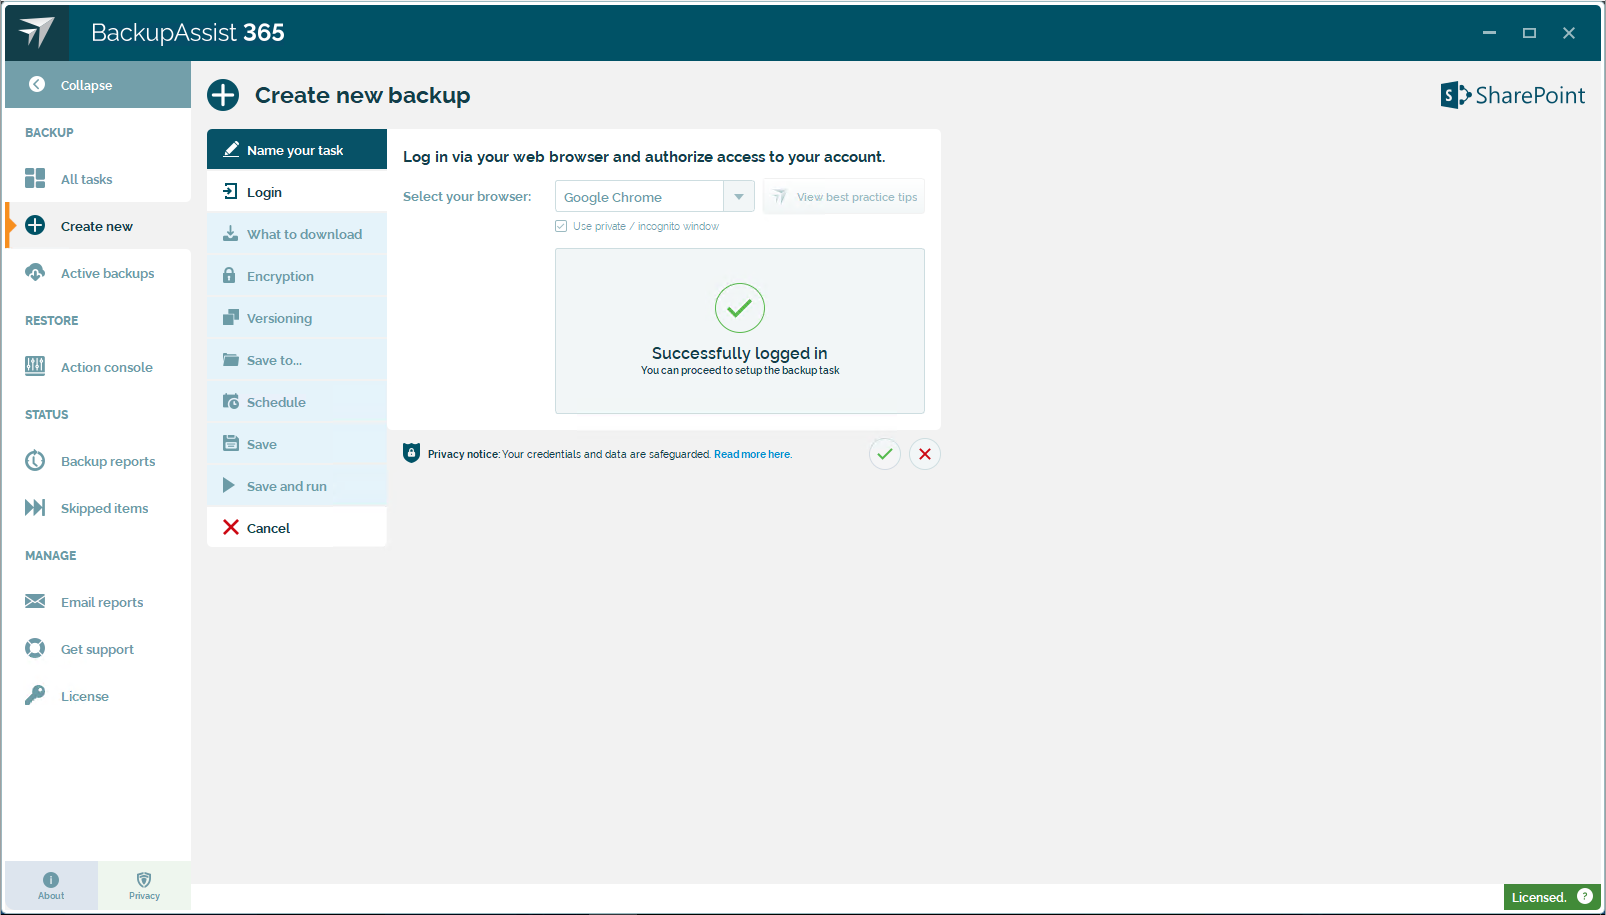Minimize the BackupAssist 365 window
This screenshot has width=1606, height=915.
pos(1490,33)
